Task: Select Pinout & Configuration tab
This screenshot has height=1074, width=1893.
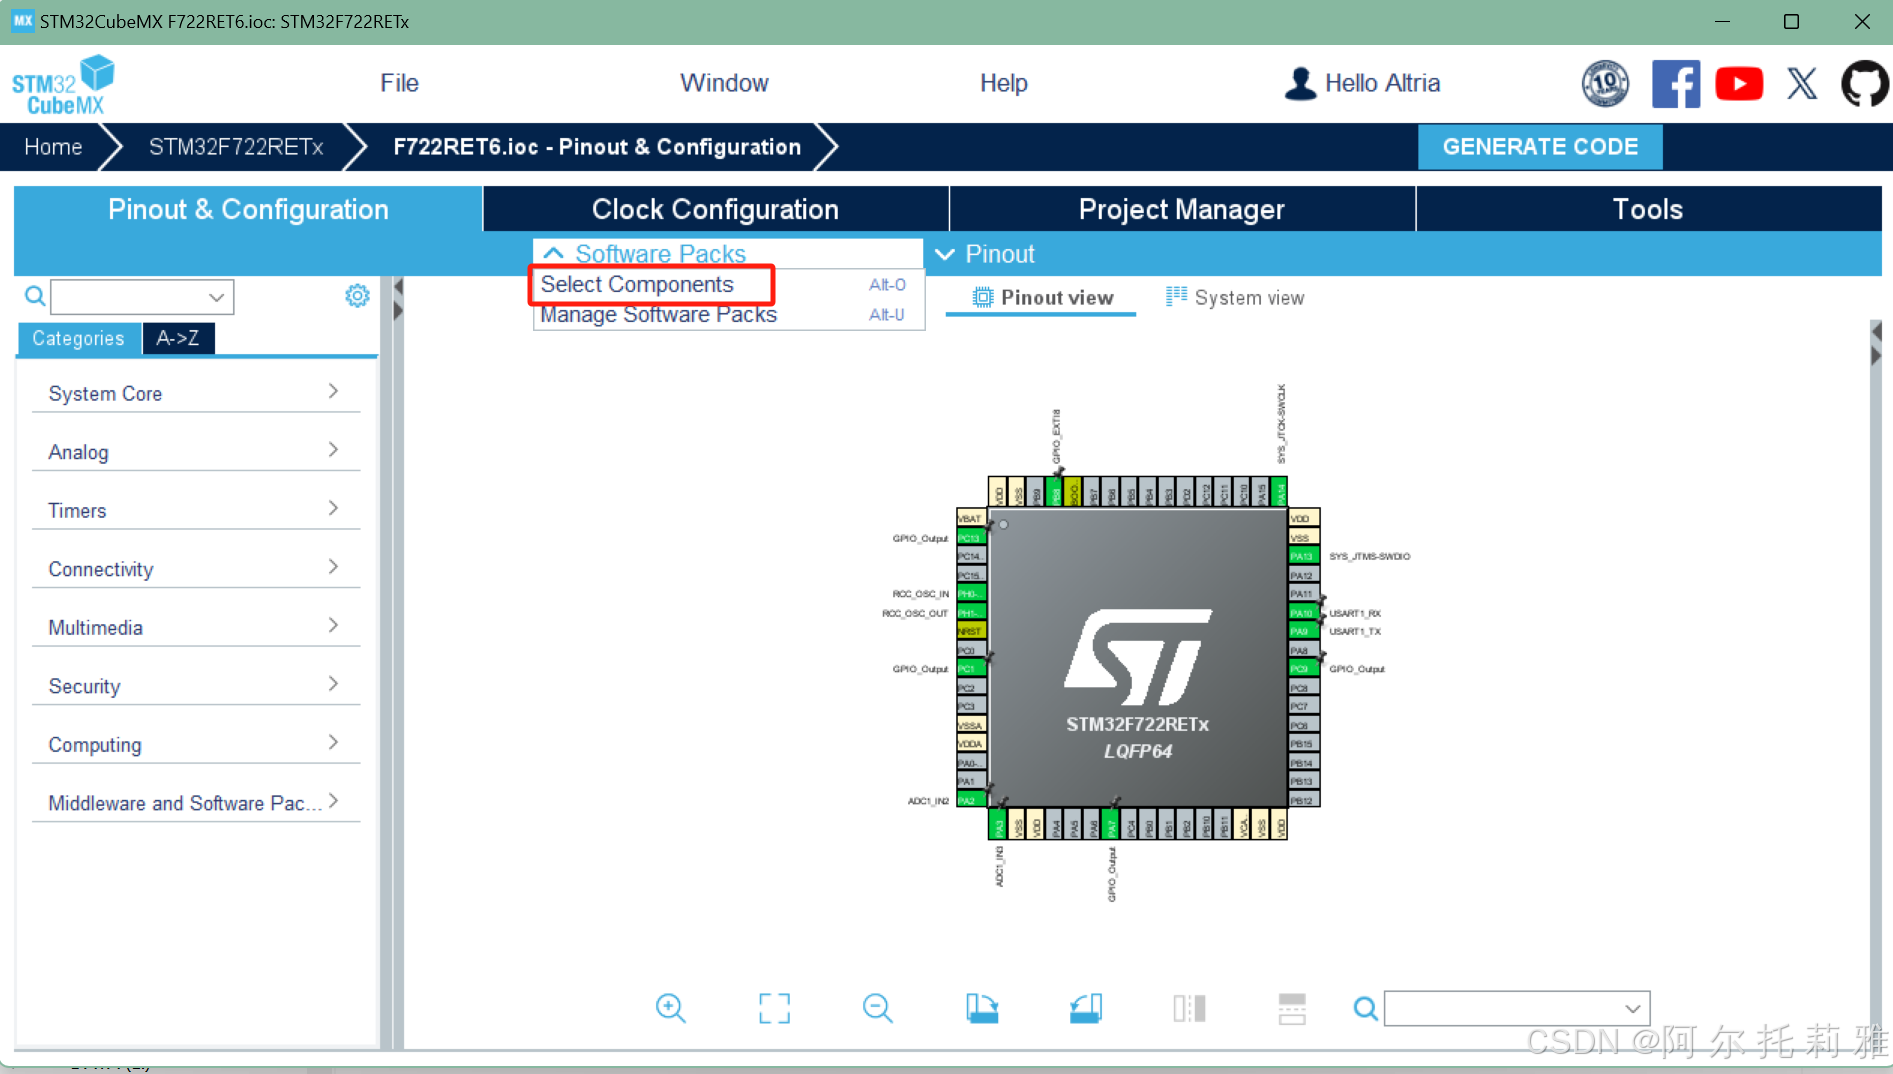Action: tap(248, 209)
